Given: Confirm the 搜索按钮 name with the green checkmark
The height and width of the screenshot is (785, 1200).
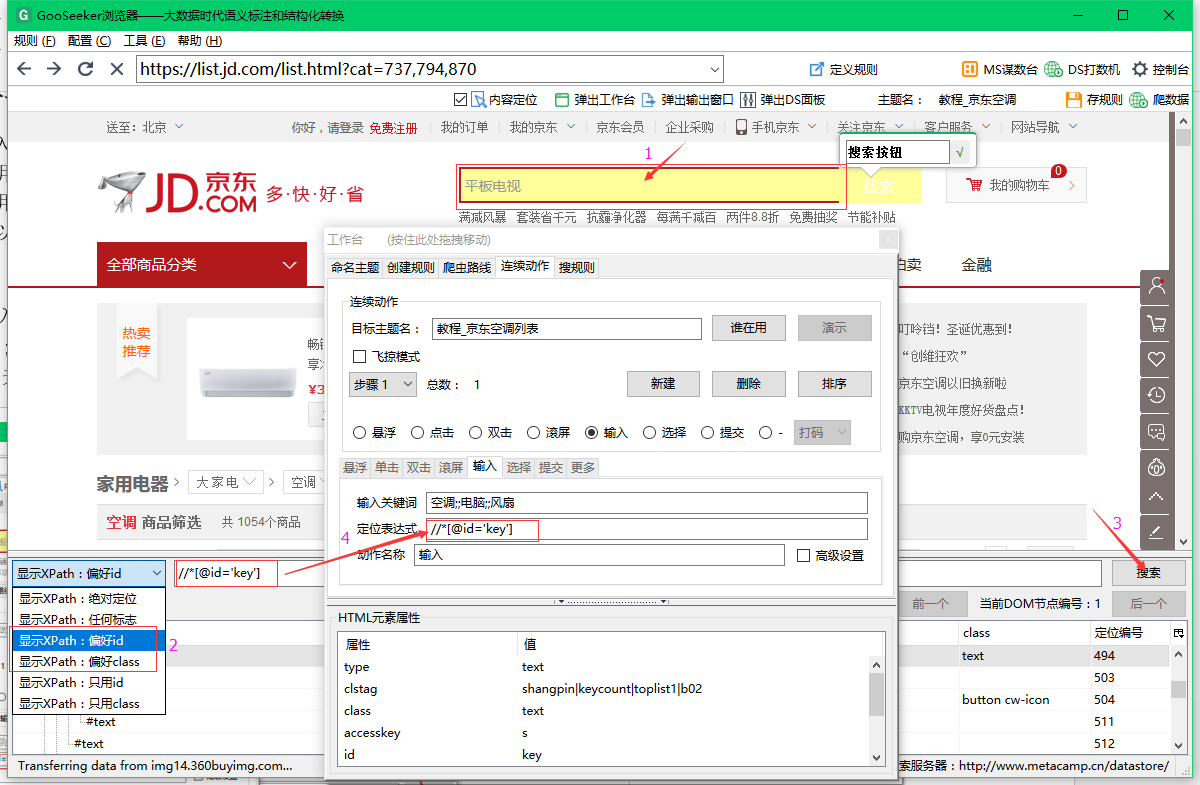Looking at the screenshot, I should [x=960, y=152].
